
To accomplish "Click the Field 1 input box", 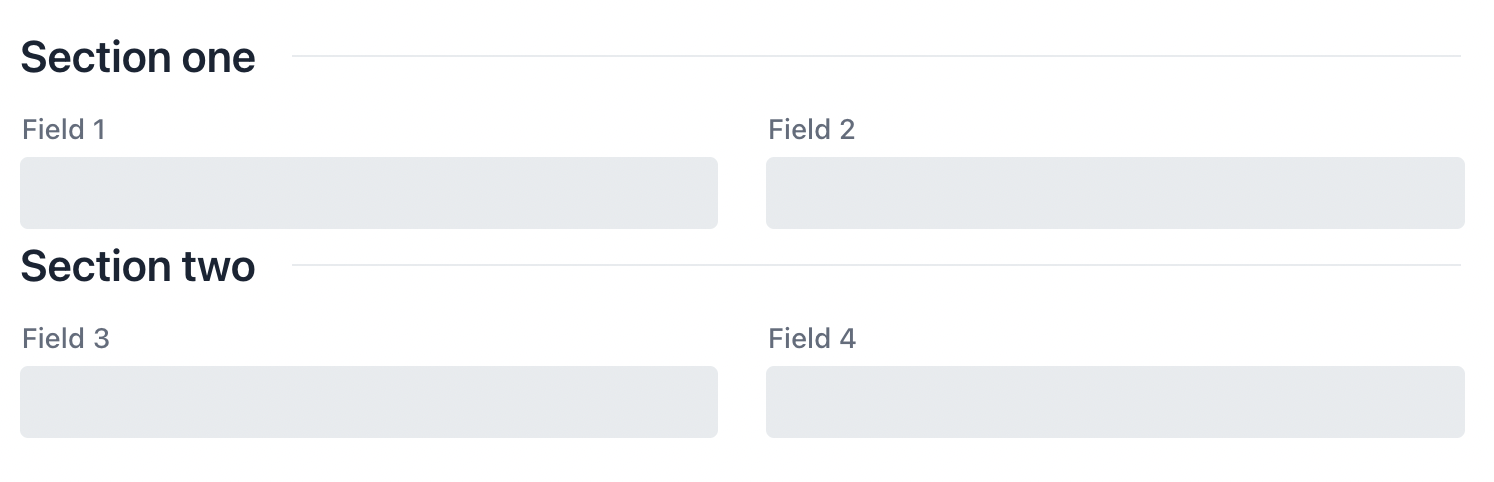I will [x=369, y=193].
